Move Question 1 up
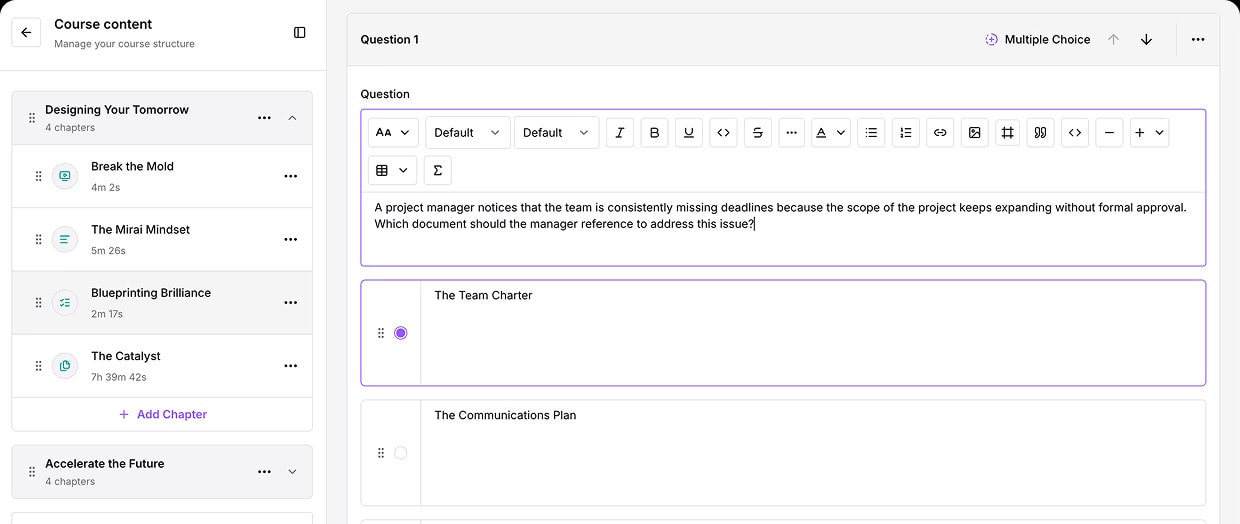Screen dimensions: 1240x524 1113,39
